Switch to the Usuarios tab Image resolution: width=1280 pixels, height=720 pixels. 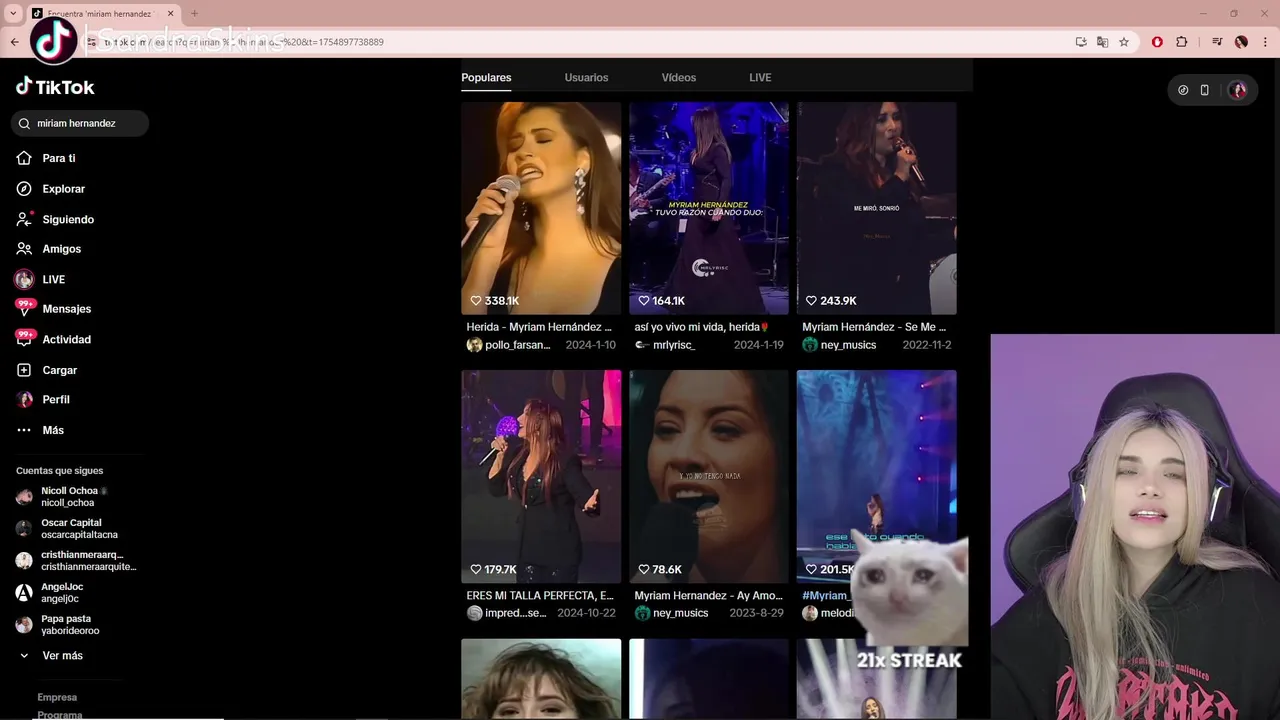point(586,78)
